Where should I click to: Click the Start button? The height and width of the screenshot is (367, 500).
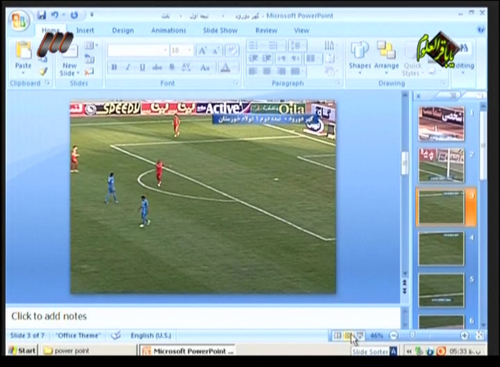coord(22,350)
